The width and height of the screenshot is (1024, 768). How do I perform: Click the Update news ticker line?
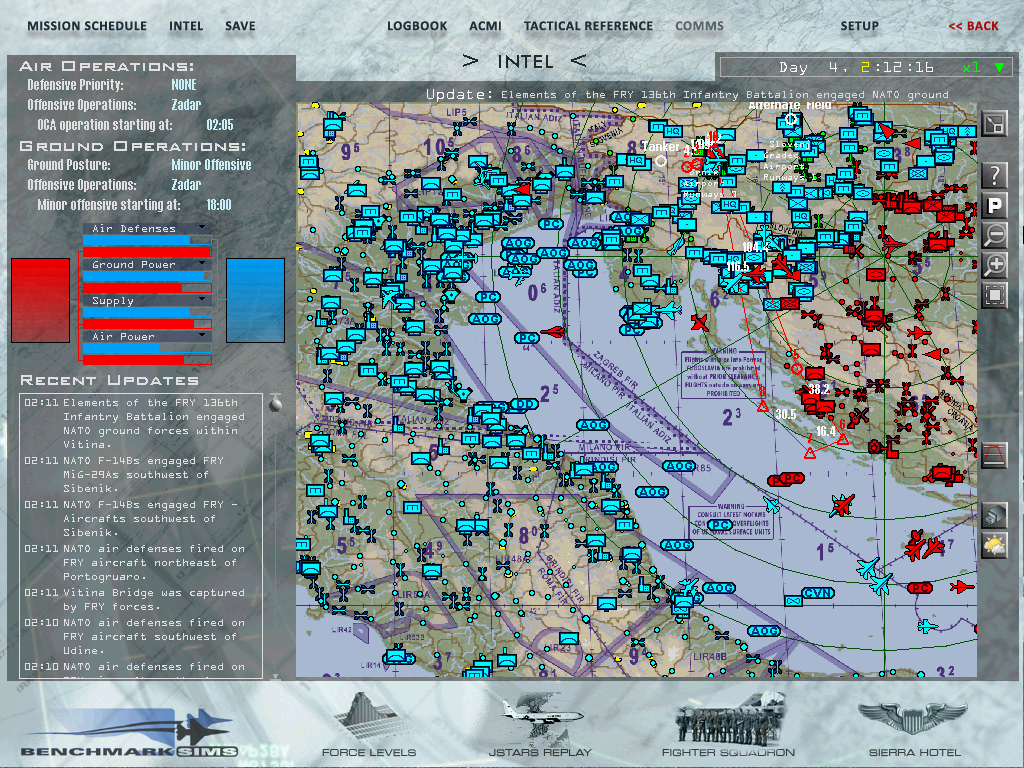[687, 95]
